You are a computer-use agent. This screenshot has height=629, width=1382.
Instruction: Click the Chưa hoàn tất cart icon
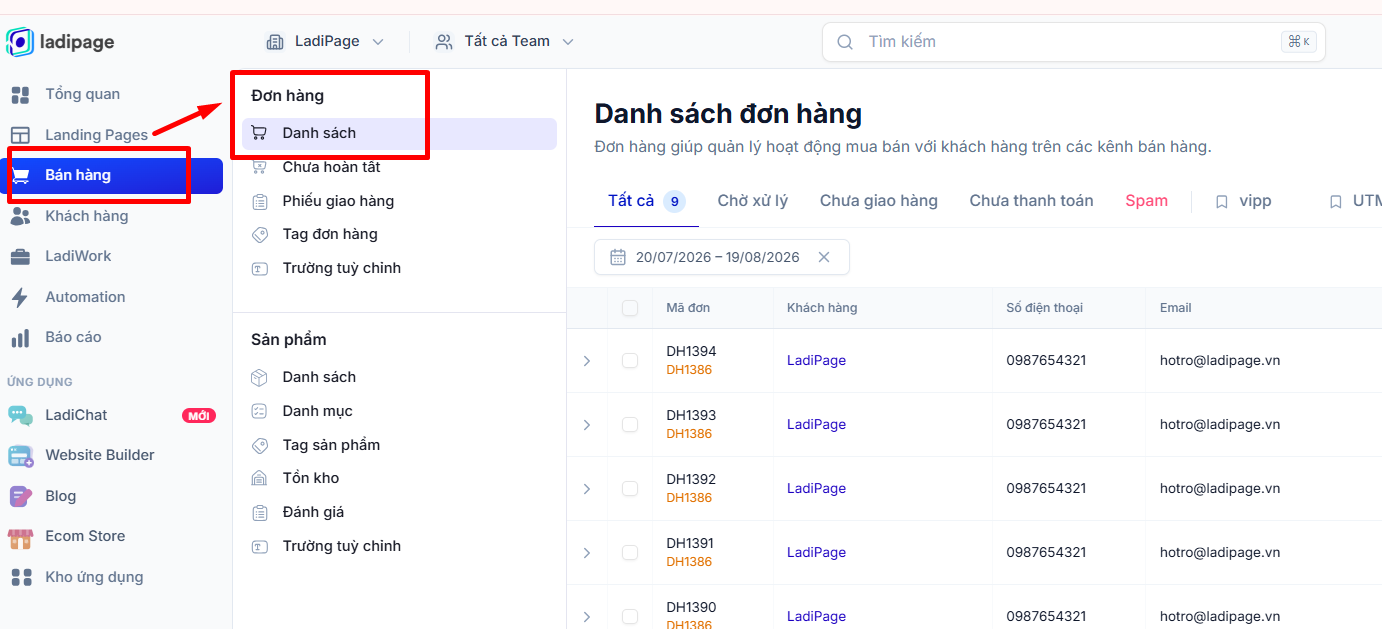[260, 167]
